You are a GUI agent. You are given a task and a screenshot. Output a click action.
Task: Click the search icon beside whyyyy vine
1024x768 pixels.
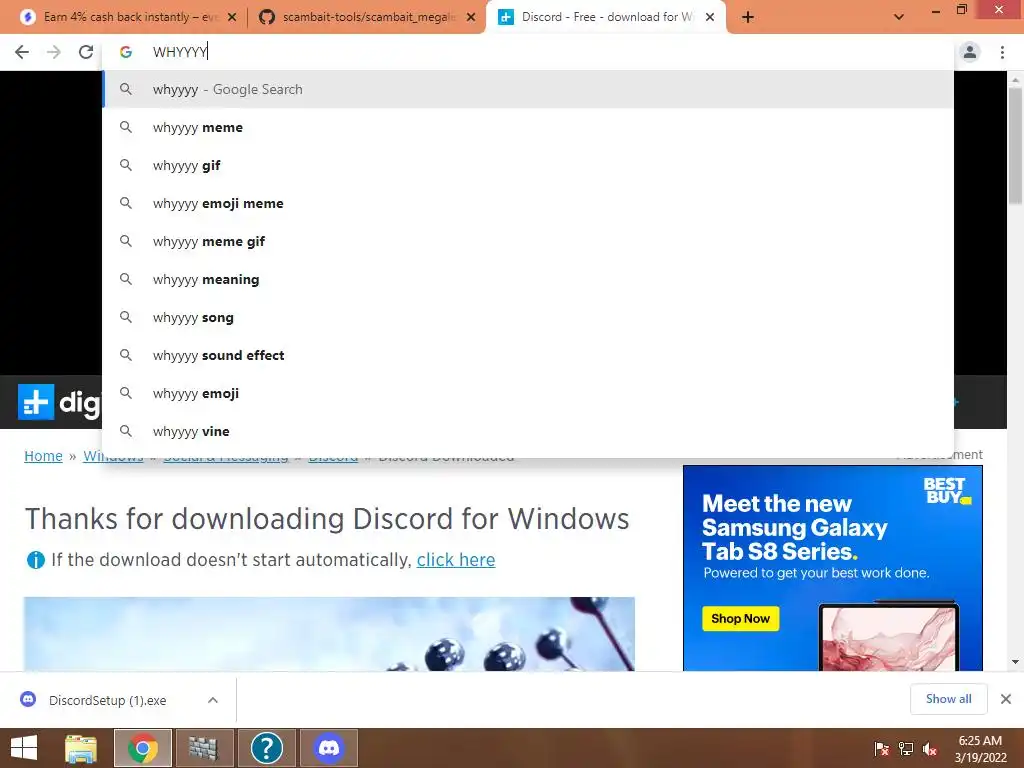pos(125,431)
